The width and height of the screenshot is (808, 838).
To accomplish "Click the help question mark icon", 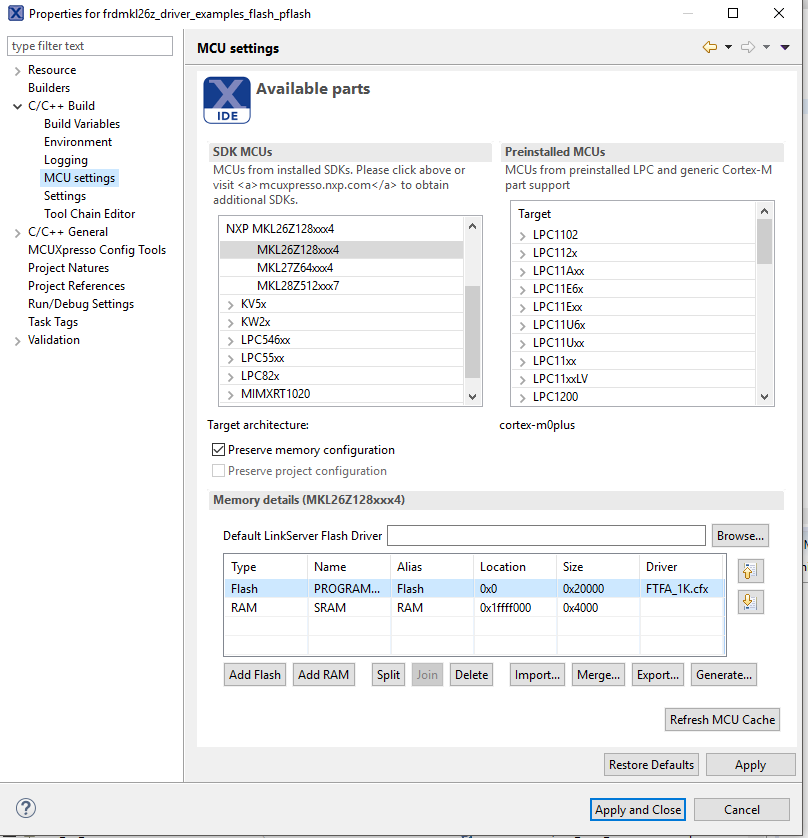I will pyautogui.click(x=26, y=808).
